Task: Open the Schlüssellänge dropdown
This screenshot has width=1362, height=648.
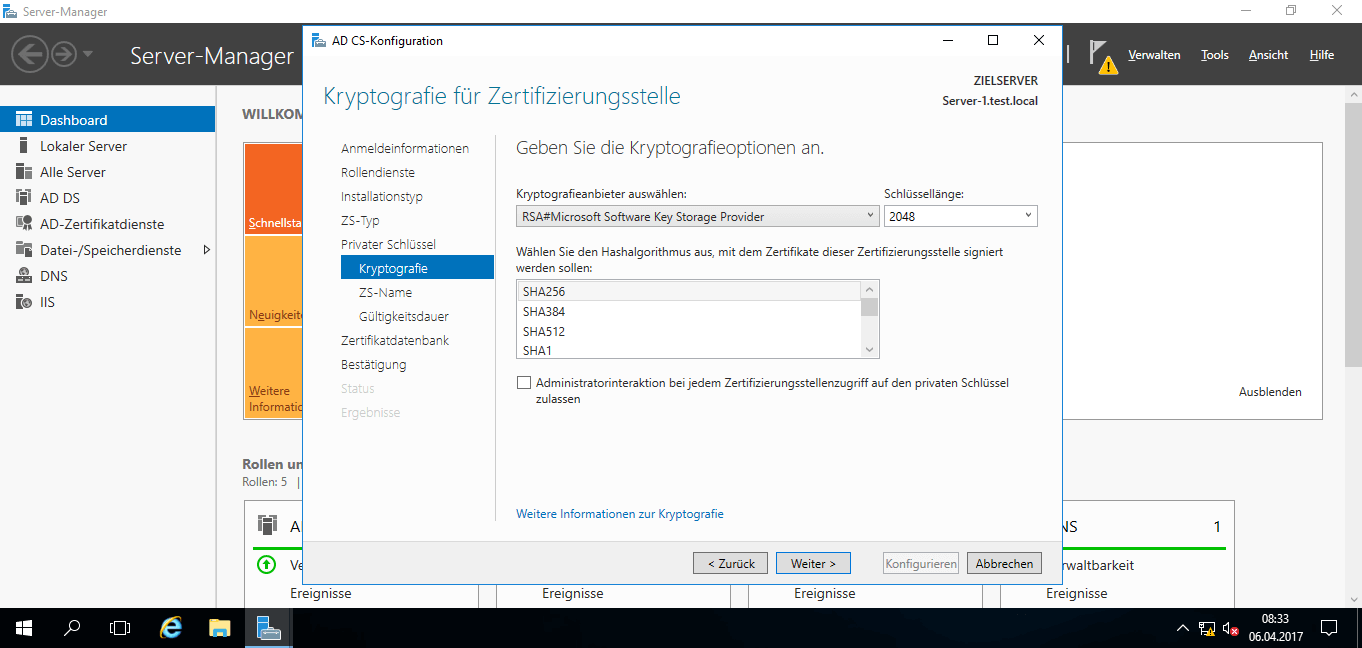Action: pos(961,216)
